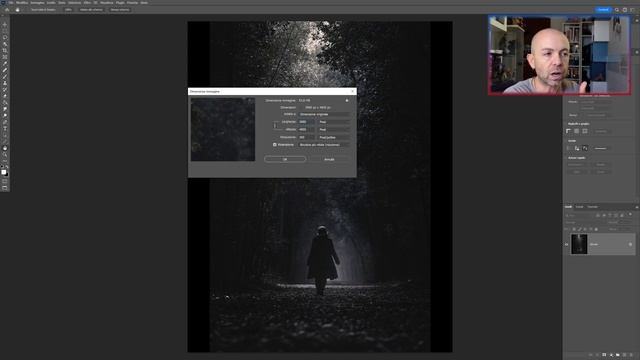Toggle Quick Mask mode icon
Viewport: 640px width, 360px height.
coord(5,181)
